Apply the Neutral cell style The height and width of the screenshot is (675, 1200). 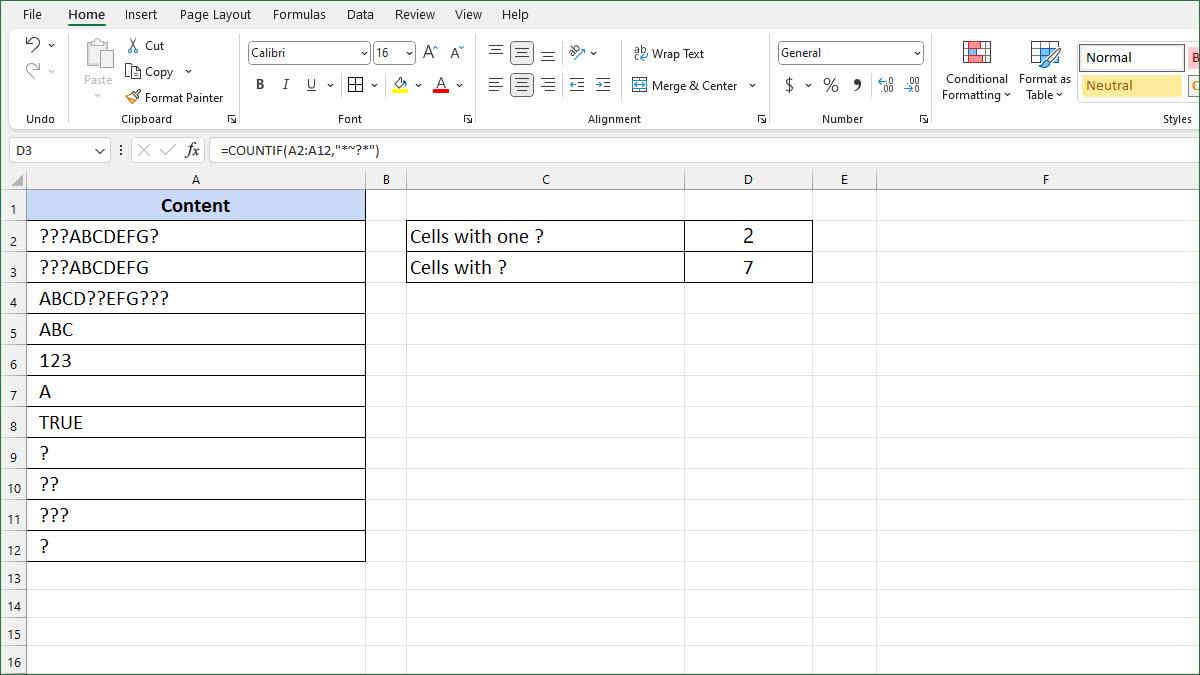coord(1131,86)
